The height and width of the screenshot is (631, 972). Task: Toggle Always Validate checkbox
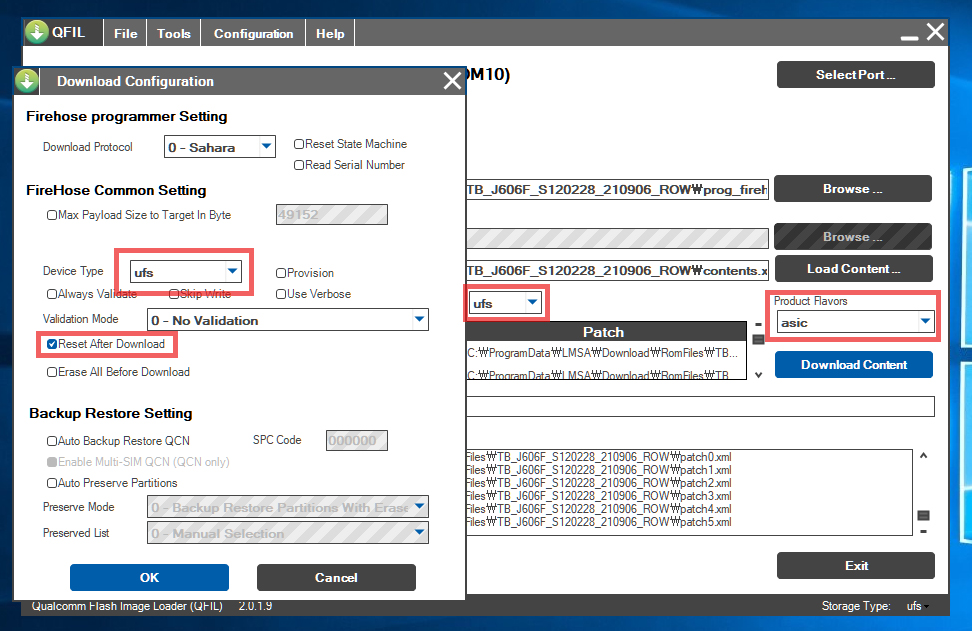[x=52, y=294]
